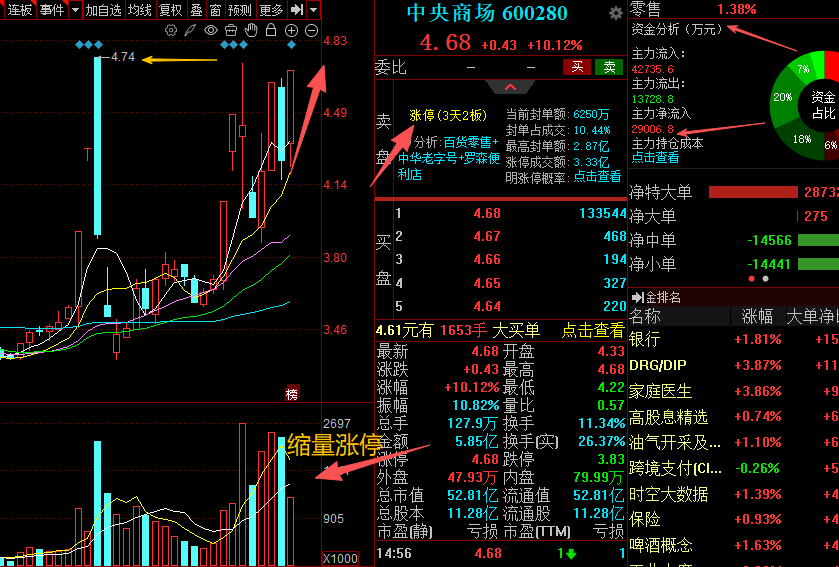Select the 银行 sector row
The height and width of the screenshot is (567, 839).
point(734,339)
